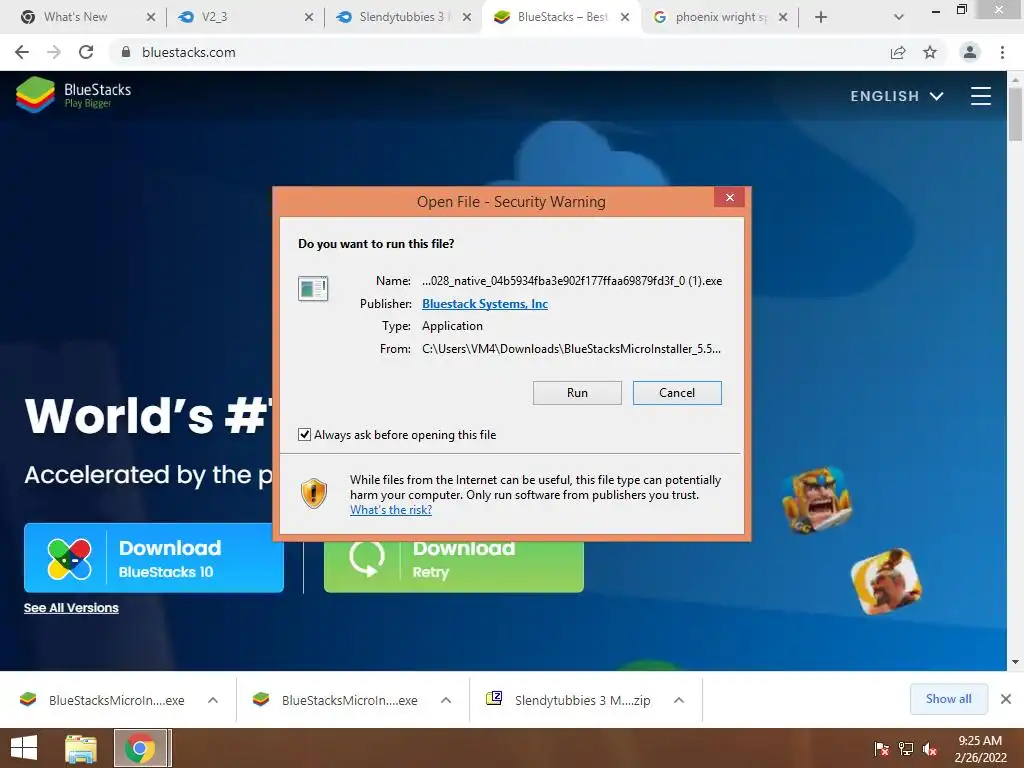Open the What's the risk? link

coord(391,510)
